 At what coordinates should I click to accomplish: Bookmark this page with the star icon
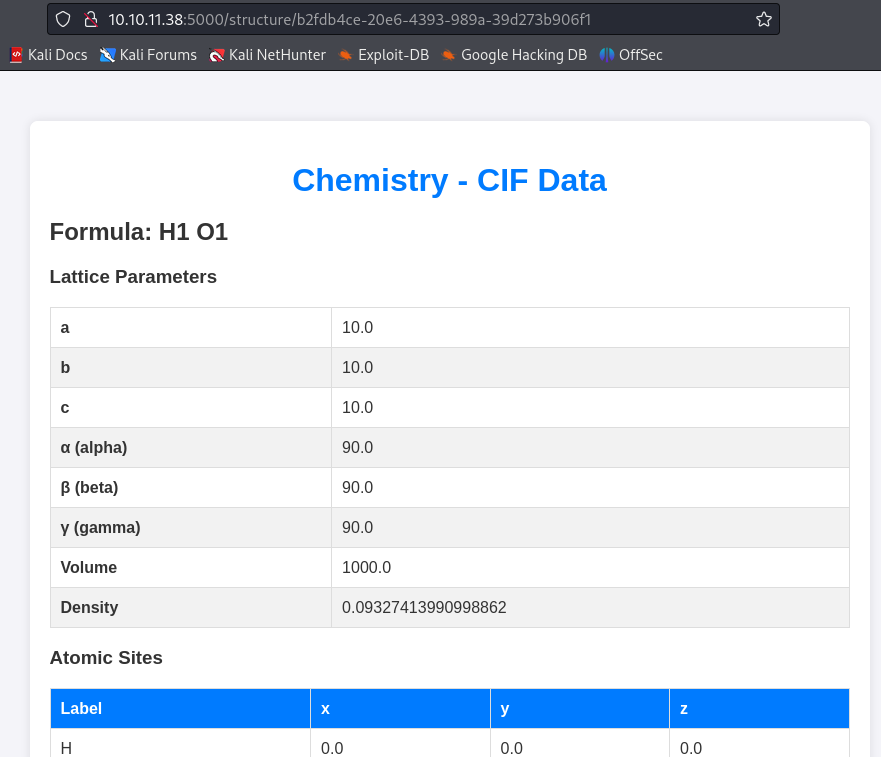click(764, 20)
